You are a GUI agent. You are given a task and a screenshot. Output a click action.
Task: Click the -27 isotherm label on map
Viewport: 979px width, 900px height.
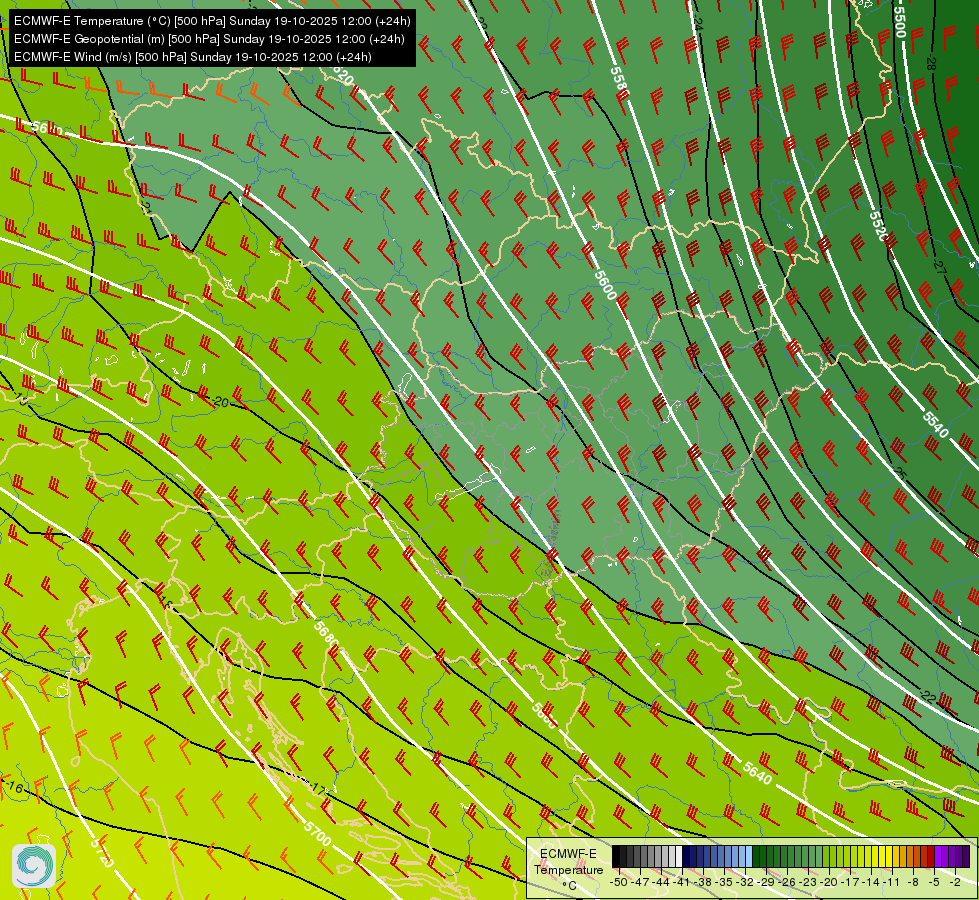click(940, 266)
